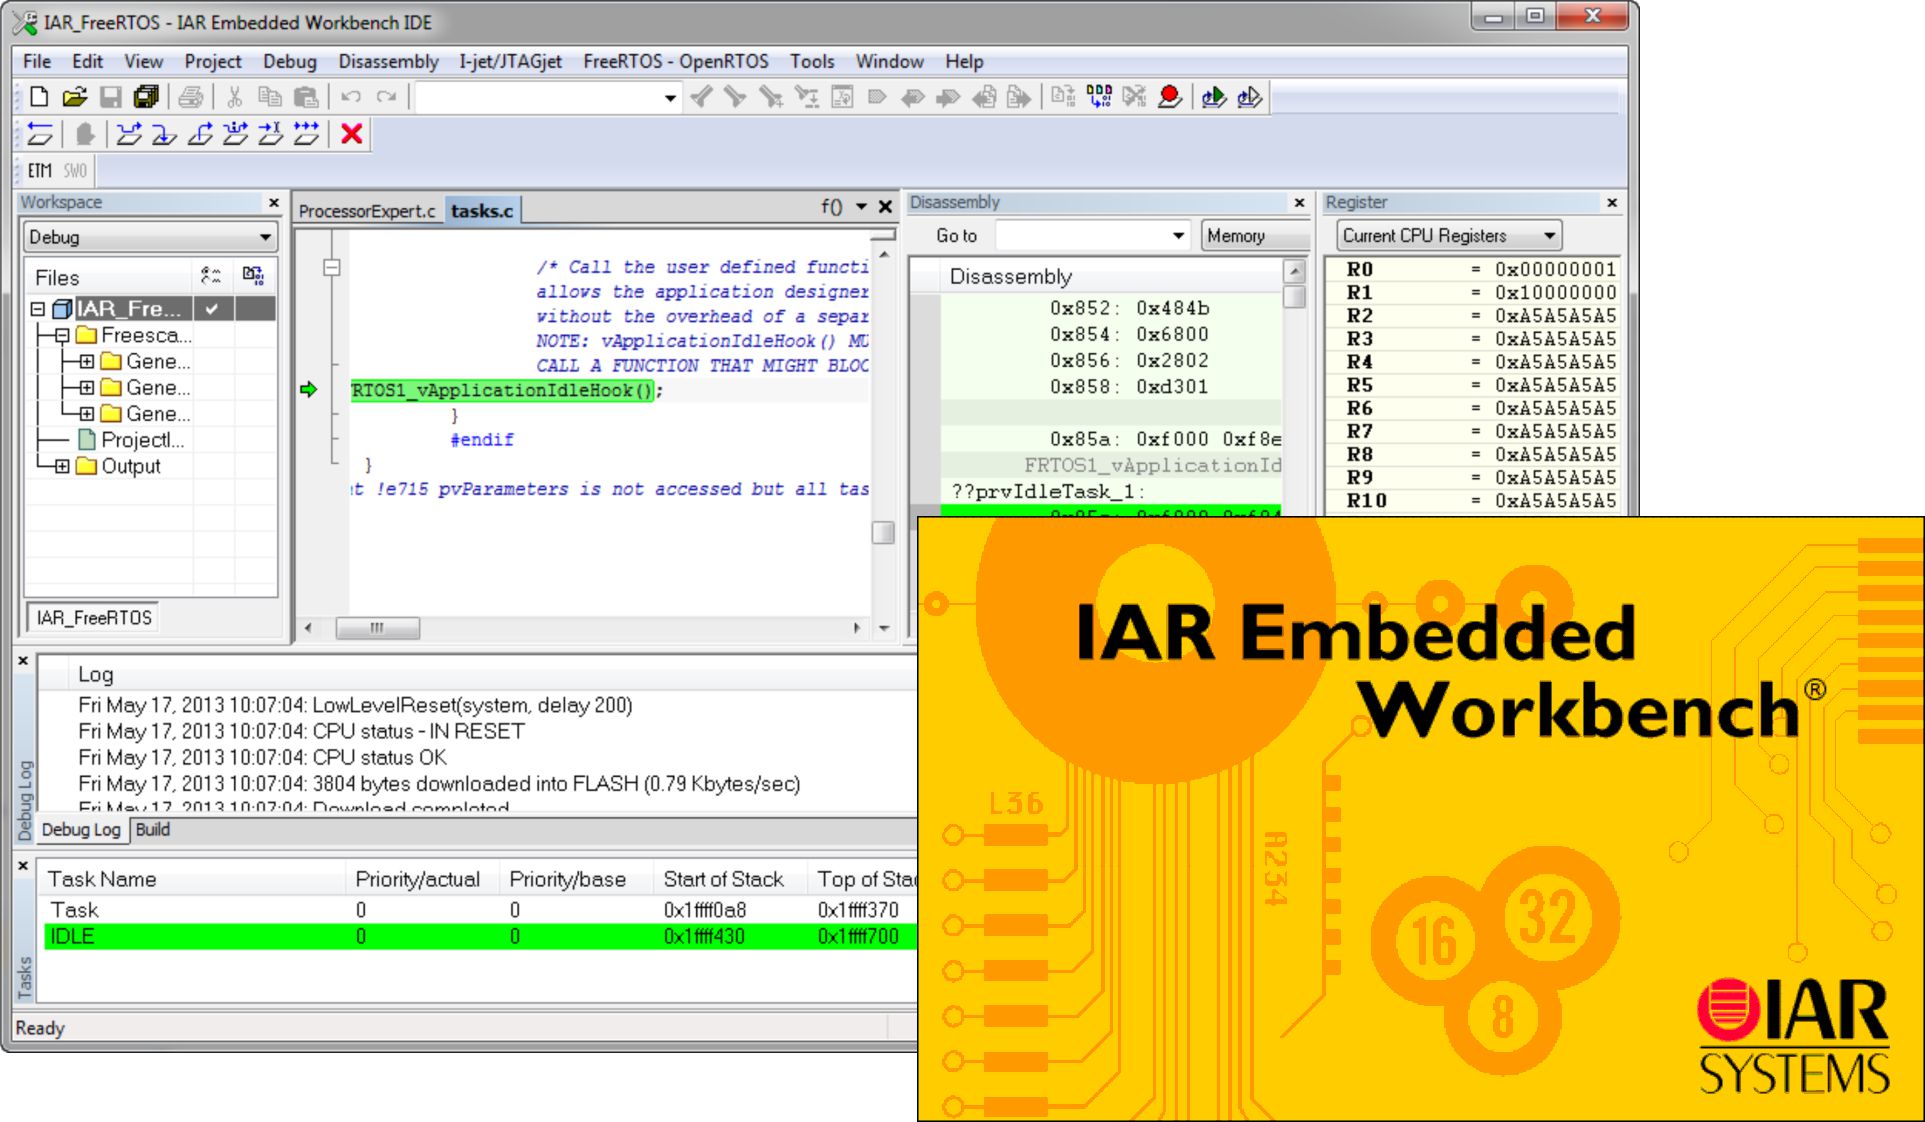
Task: Start Download and Debug
Action: pyautogui.click(x=1214, y=97)
